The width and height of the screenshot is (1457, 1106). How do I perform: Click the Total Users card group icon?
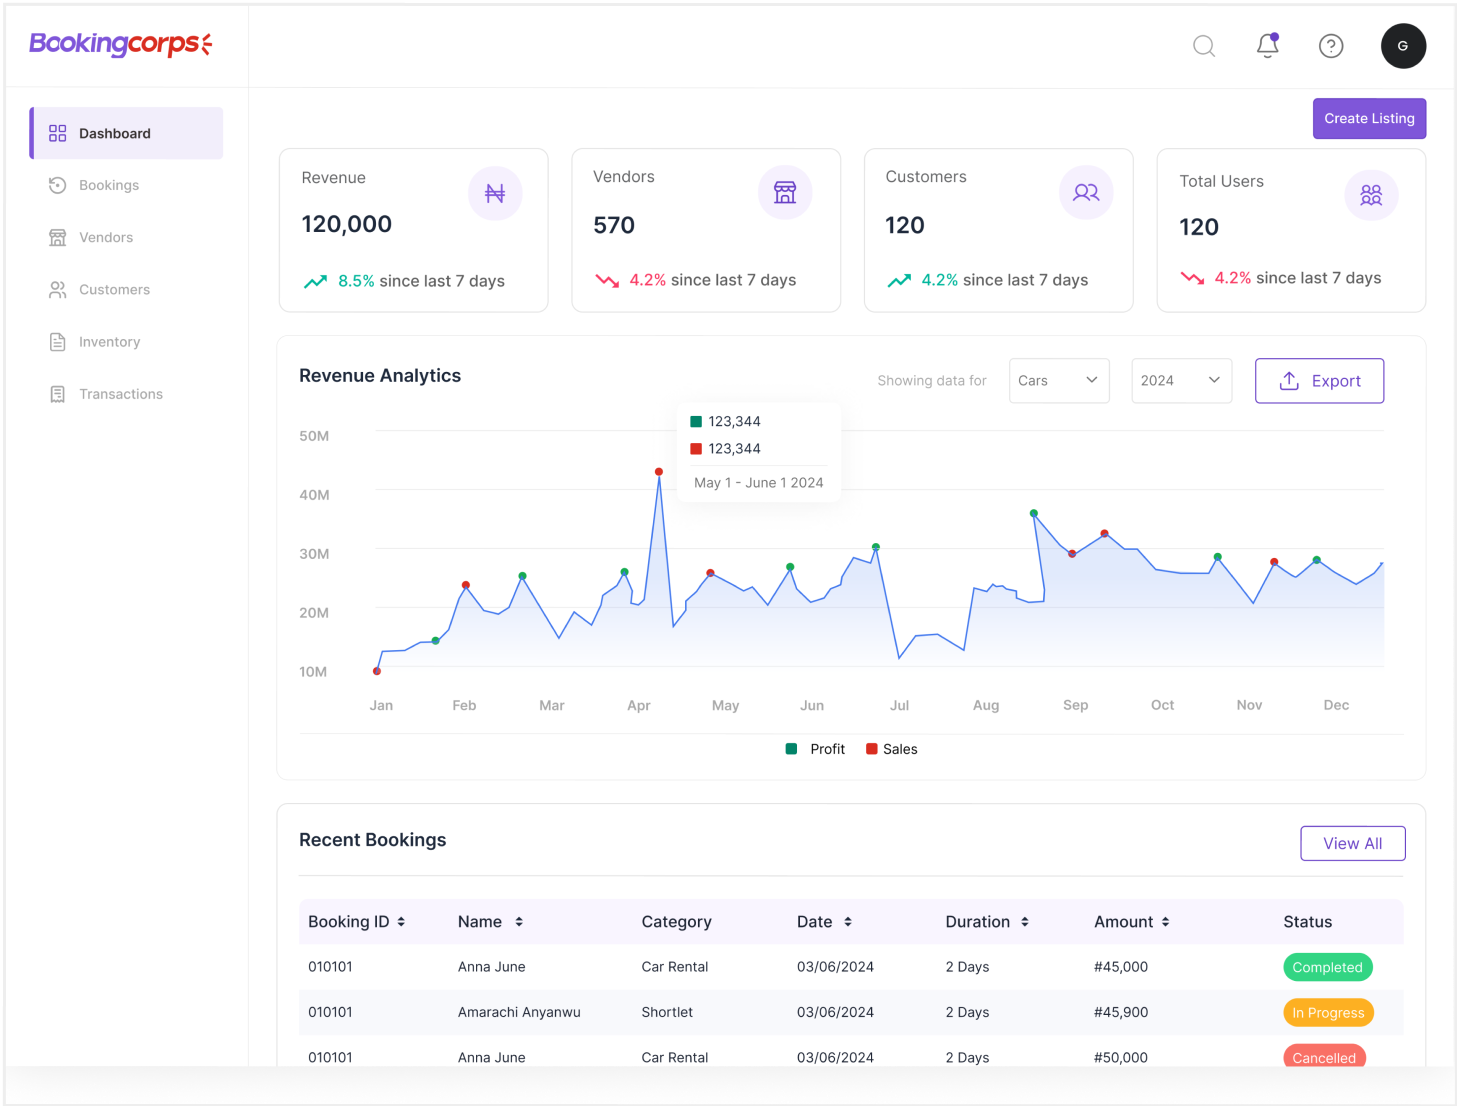[1371, 195]
